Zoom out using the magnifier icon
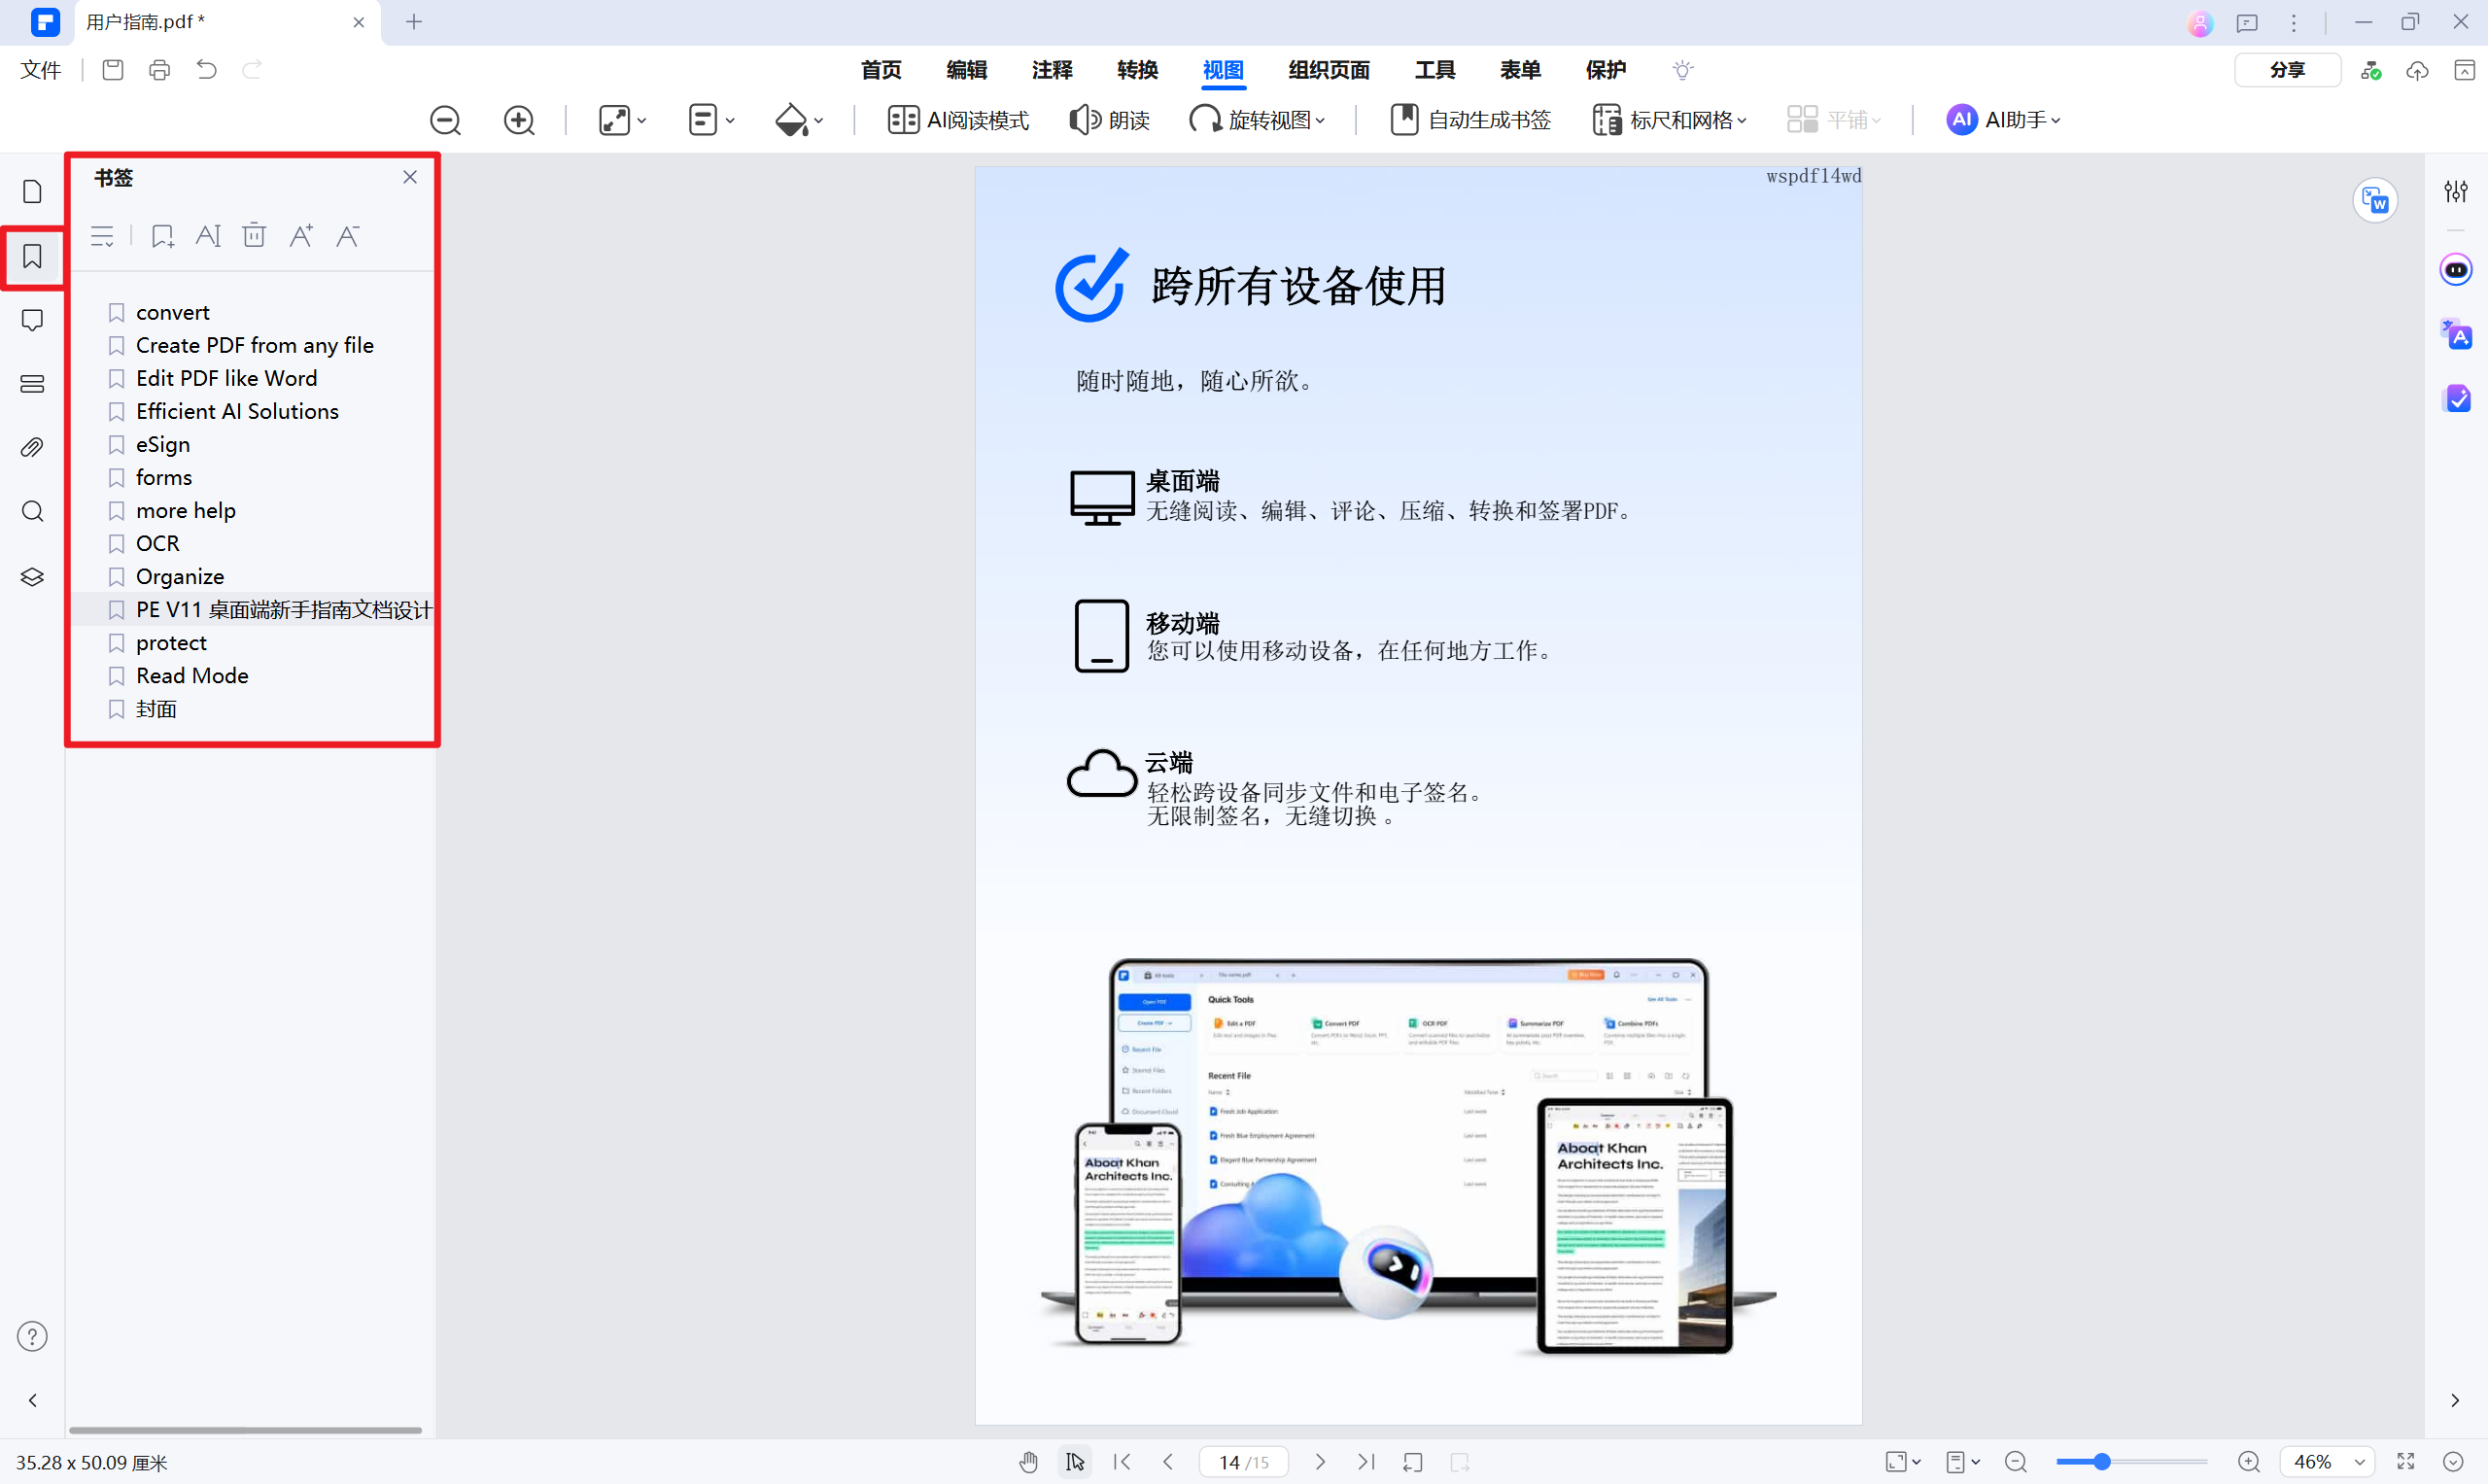The width and height of the screenshot is (2488, 1484). [x=445, y=119]
